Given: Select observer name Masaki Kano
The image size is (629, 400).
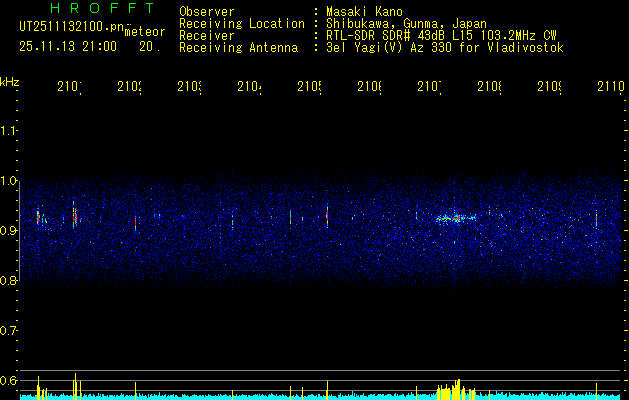Looking at the screenshot, I should 364,11.
